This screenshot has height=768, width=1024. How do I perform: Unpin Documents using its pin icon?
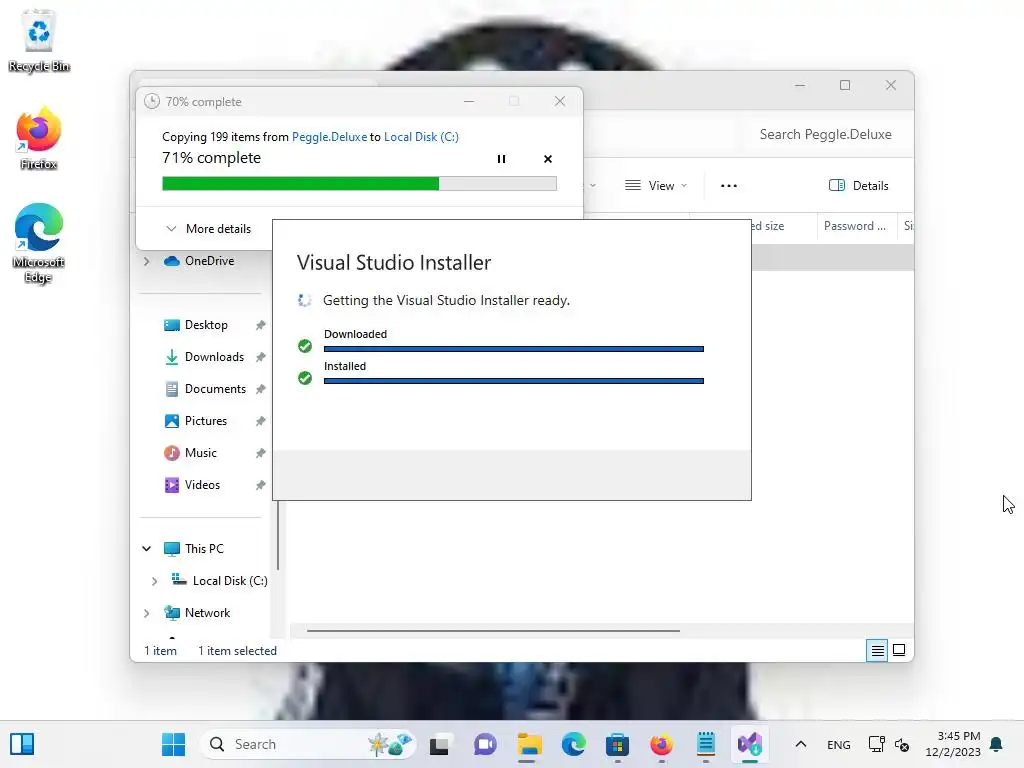(x=261, y=389)
